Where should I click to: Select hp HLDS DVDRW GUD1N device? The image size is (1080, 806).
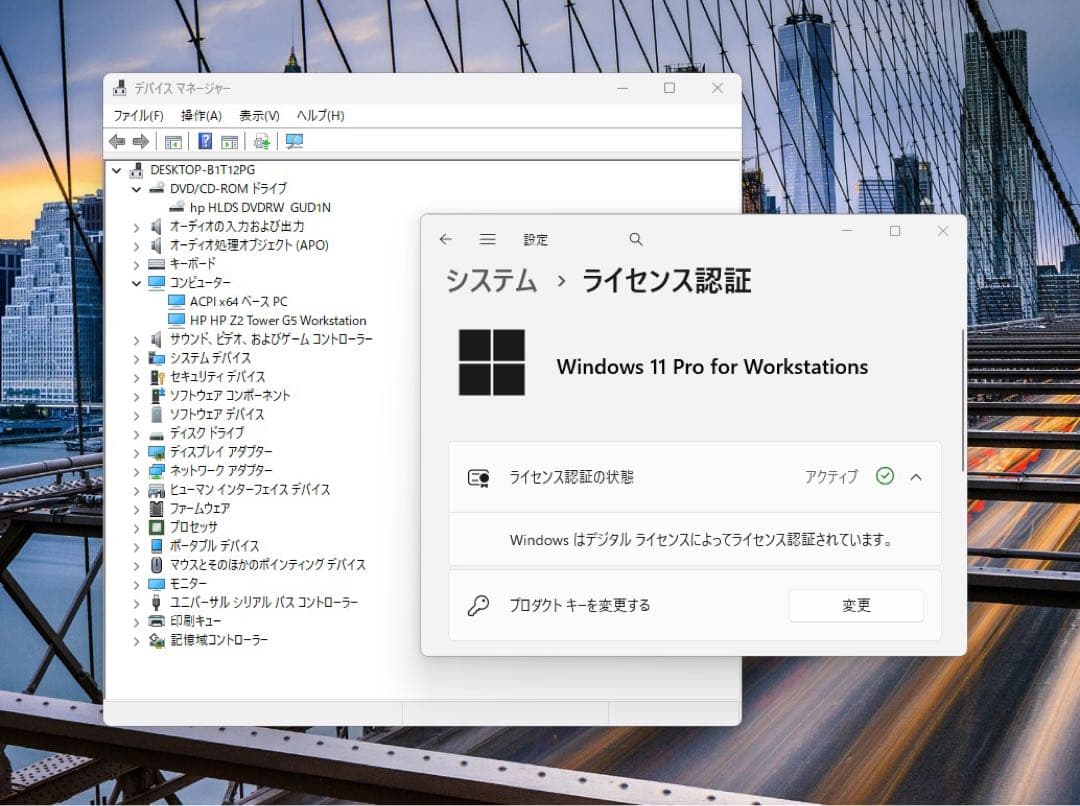[x=260, y=207]
